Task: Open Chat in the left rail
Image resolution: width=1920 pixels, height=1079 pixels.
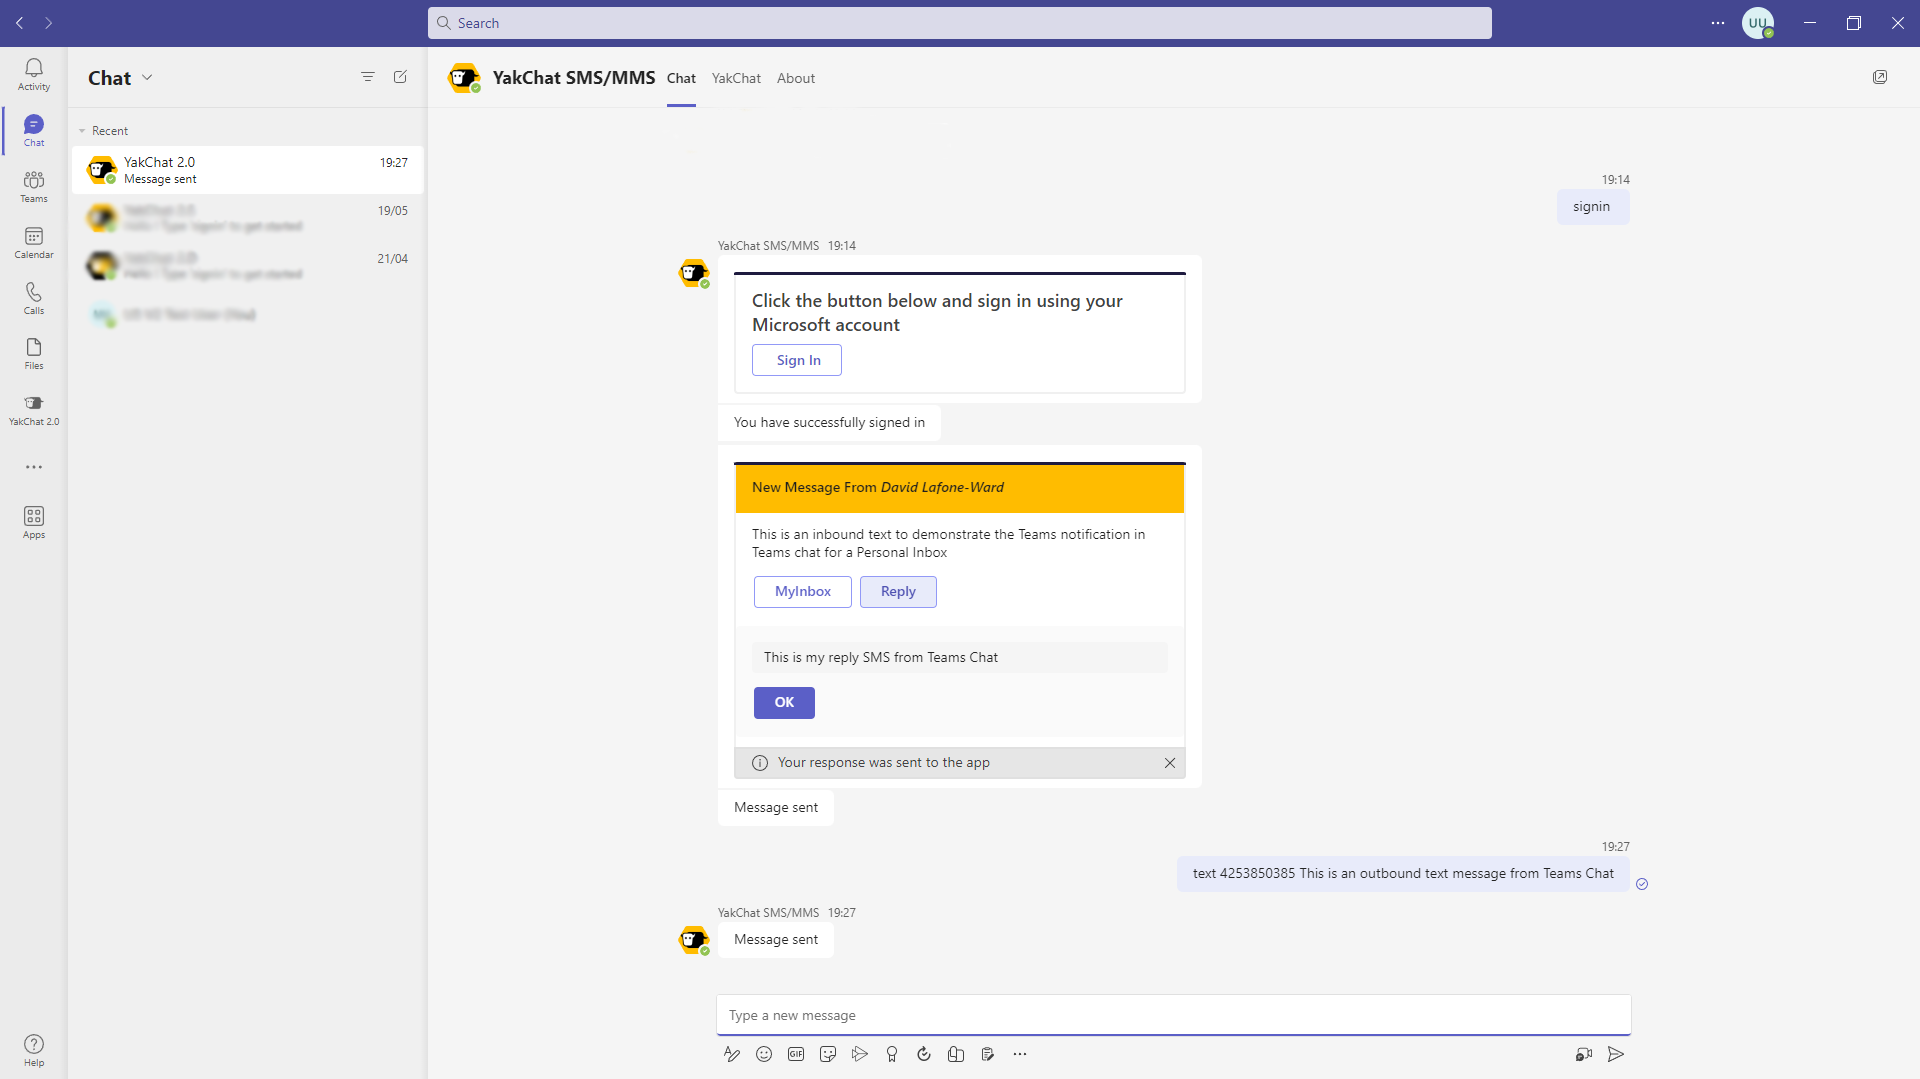Action: click(x=34, y=130)
